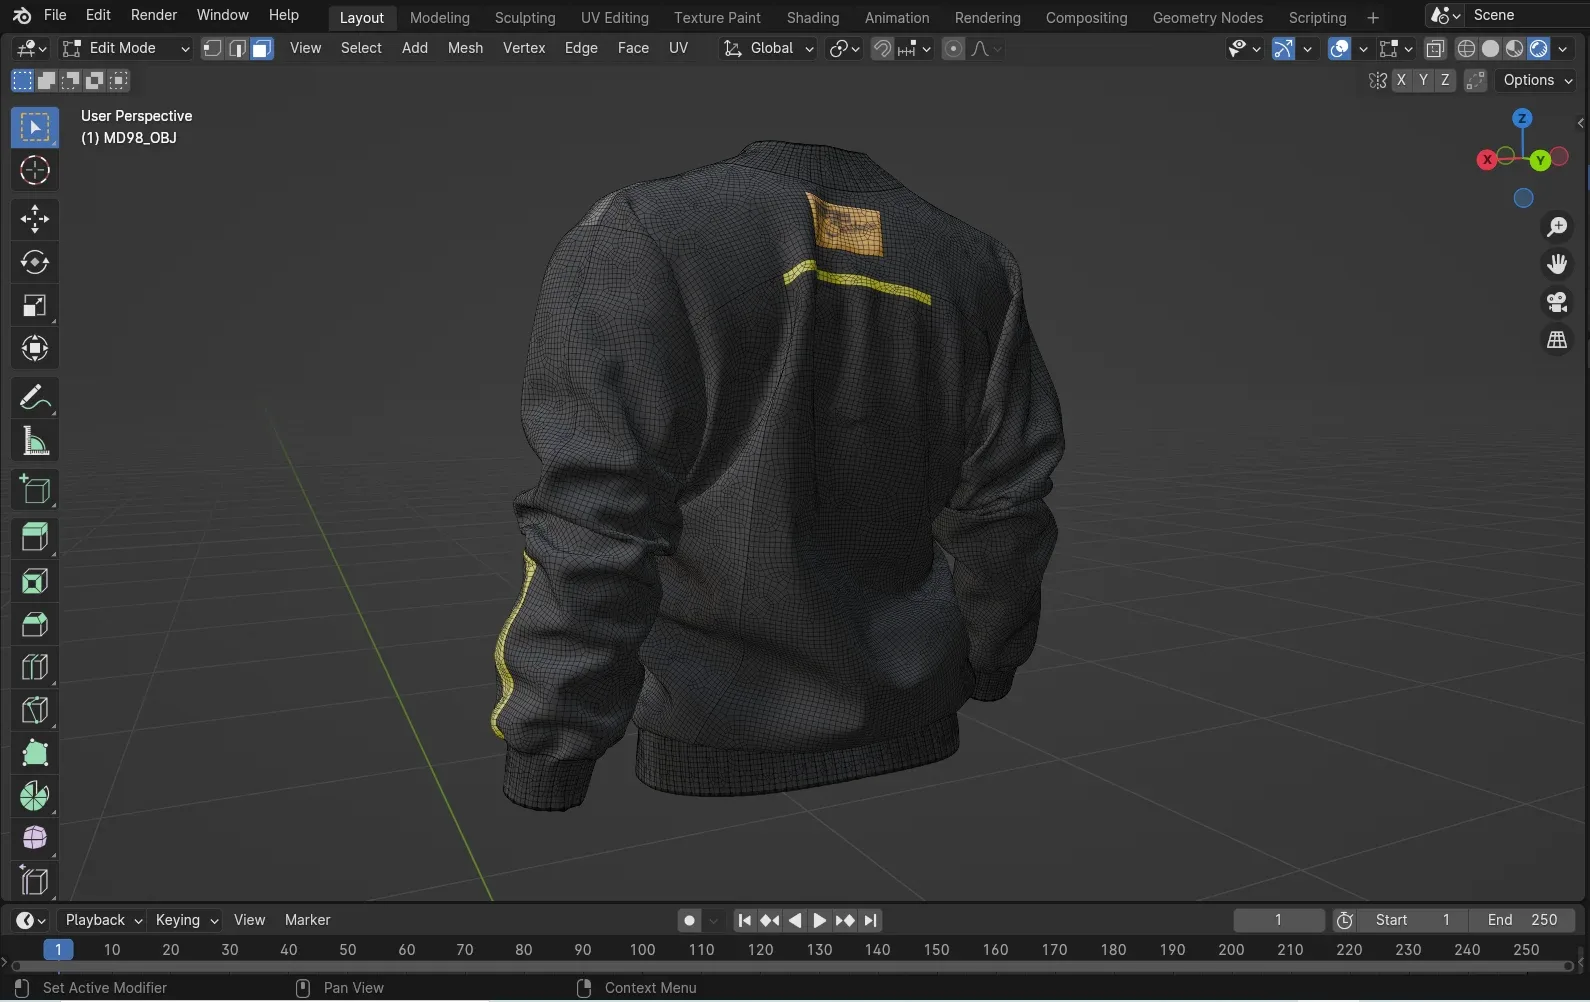Toggle proportional editing
This screenshot has width=1590, height=1002.
pos(953,49)
